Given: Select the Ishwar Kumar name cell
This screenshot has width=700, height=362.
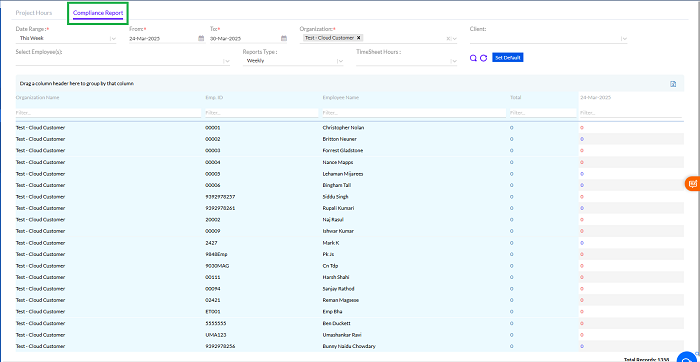Looking at the screenshot, I should pyautogui.click(x=338, y=231).
